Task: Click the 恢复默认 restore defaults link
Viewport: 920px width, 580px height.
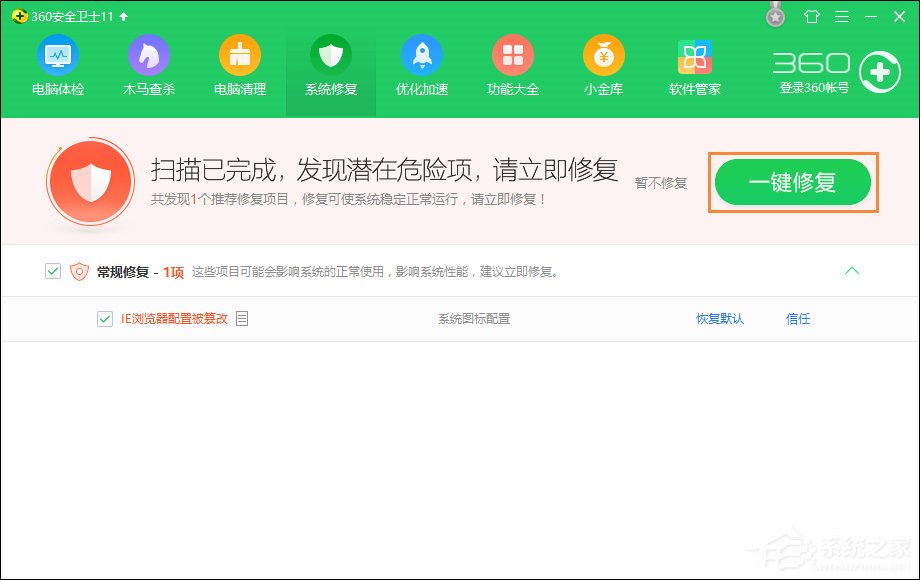Action: pyautogui.click(x=720, y=318)
